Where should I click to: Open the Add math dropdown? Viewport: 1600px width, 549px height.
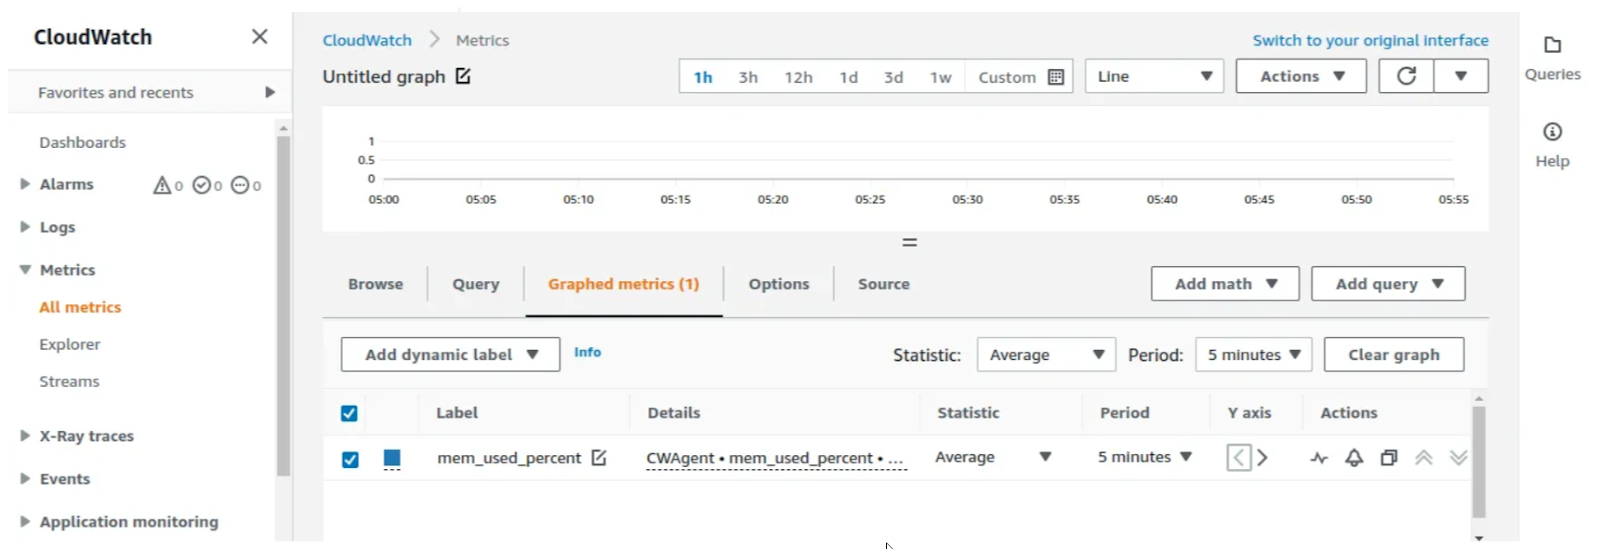point(1225,284)
